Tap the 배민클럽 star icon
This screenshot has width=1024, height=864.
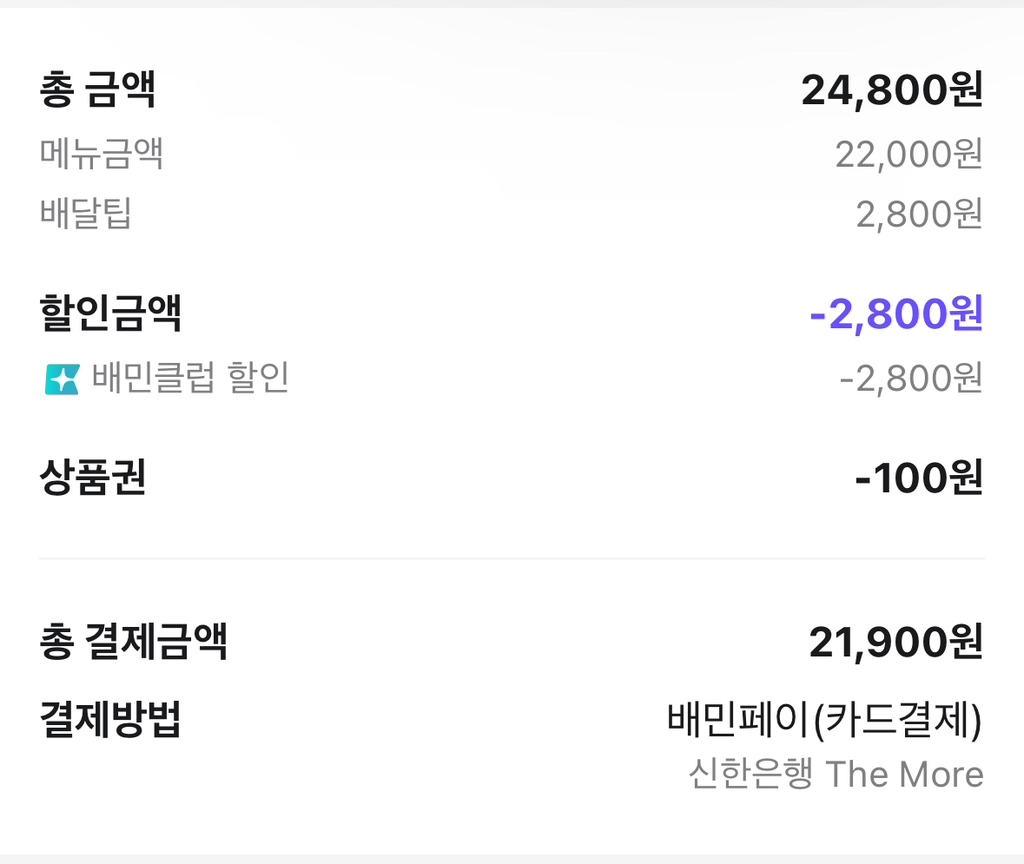click(62, 379)
